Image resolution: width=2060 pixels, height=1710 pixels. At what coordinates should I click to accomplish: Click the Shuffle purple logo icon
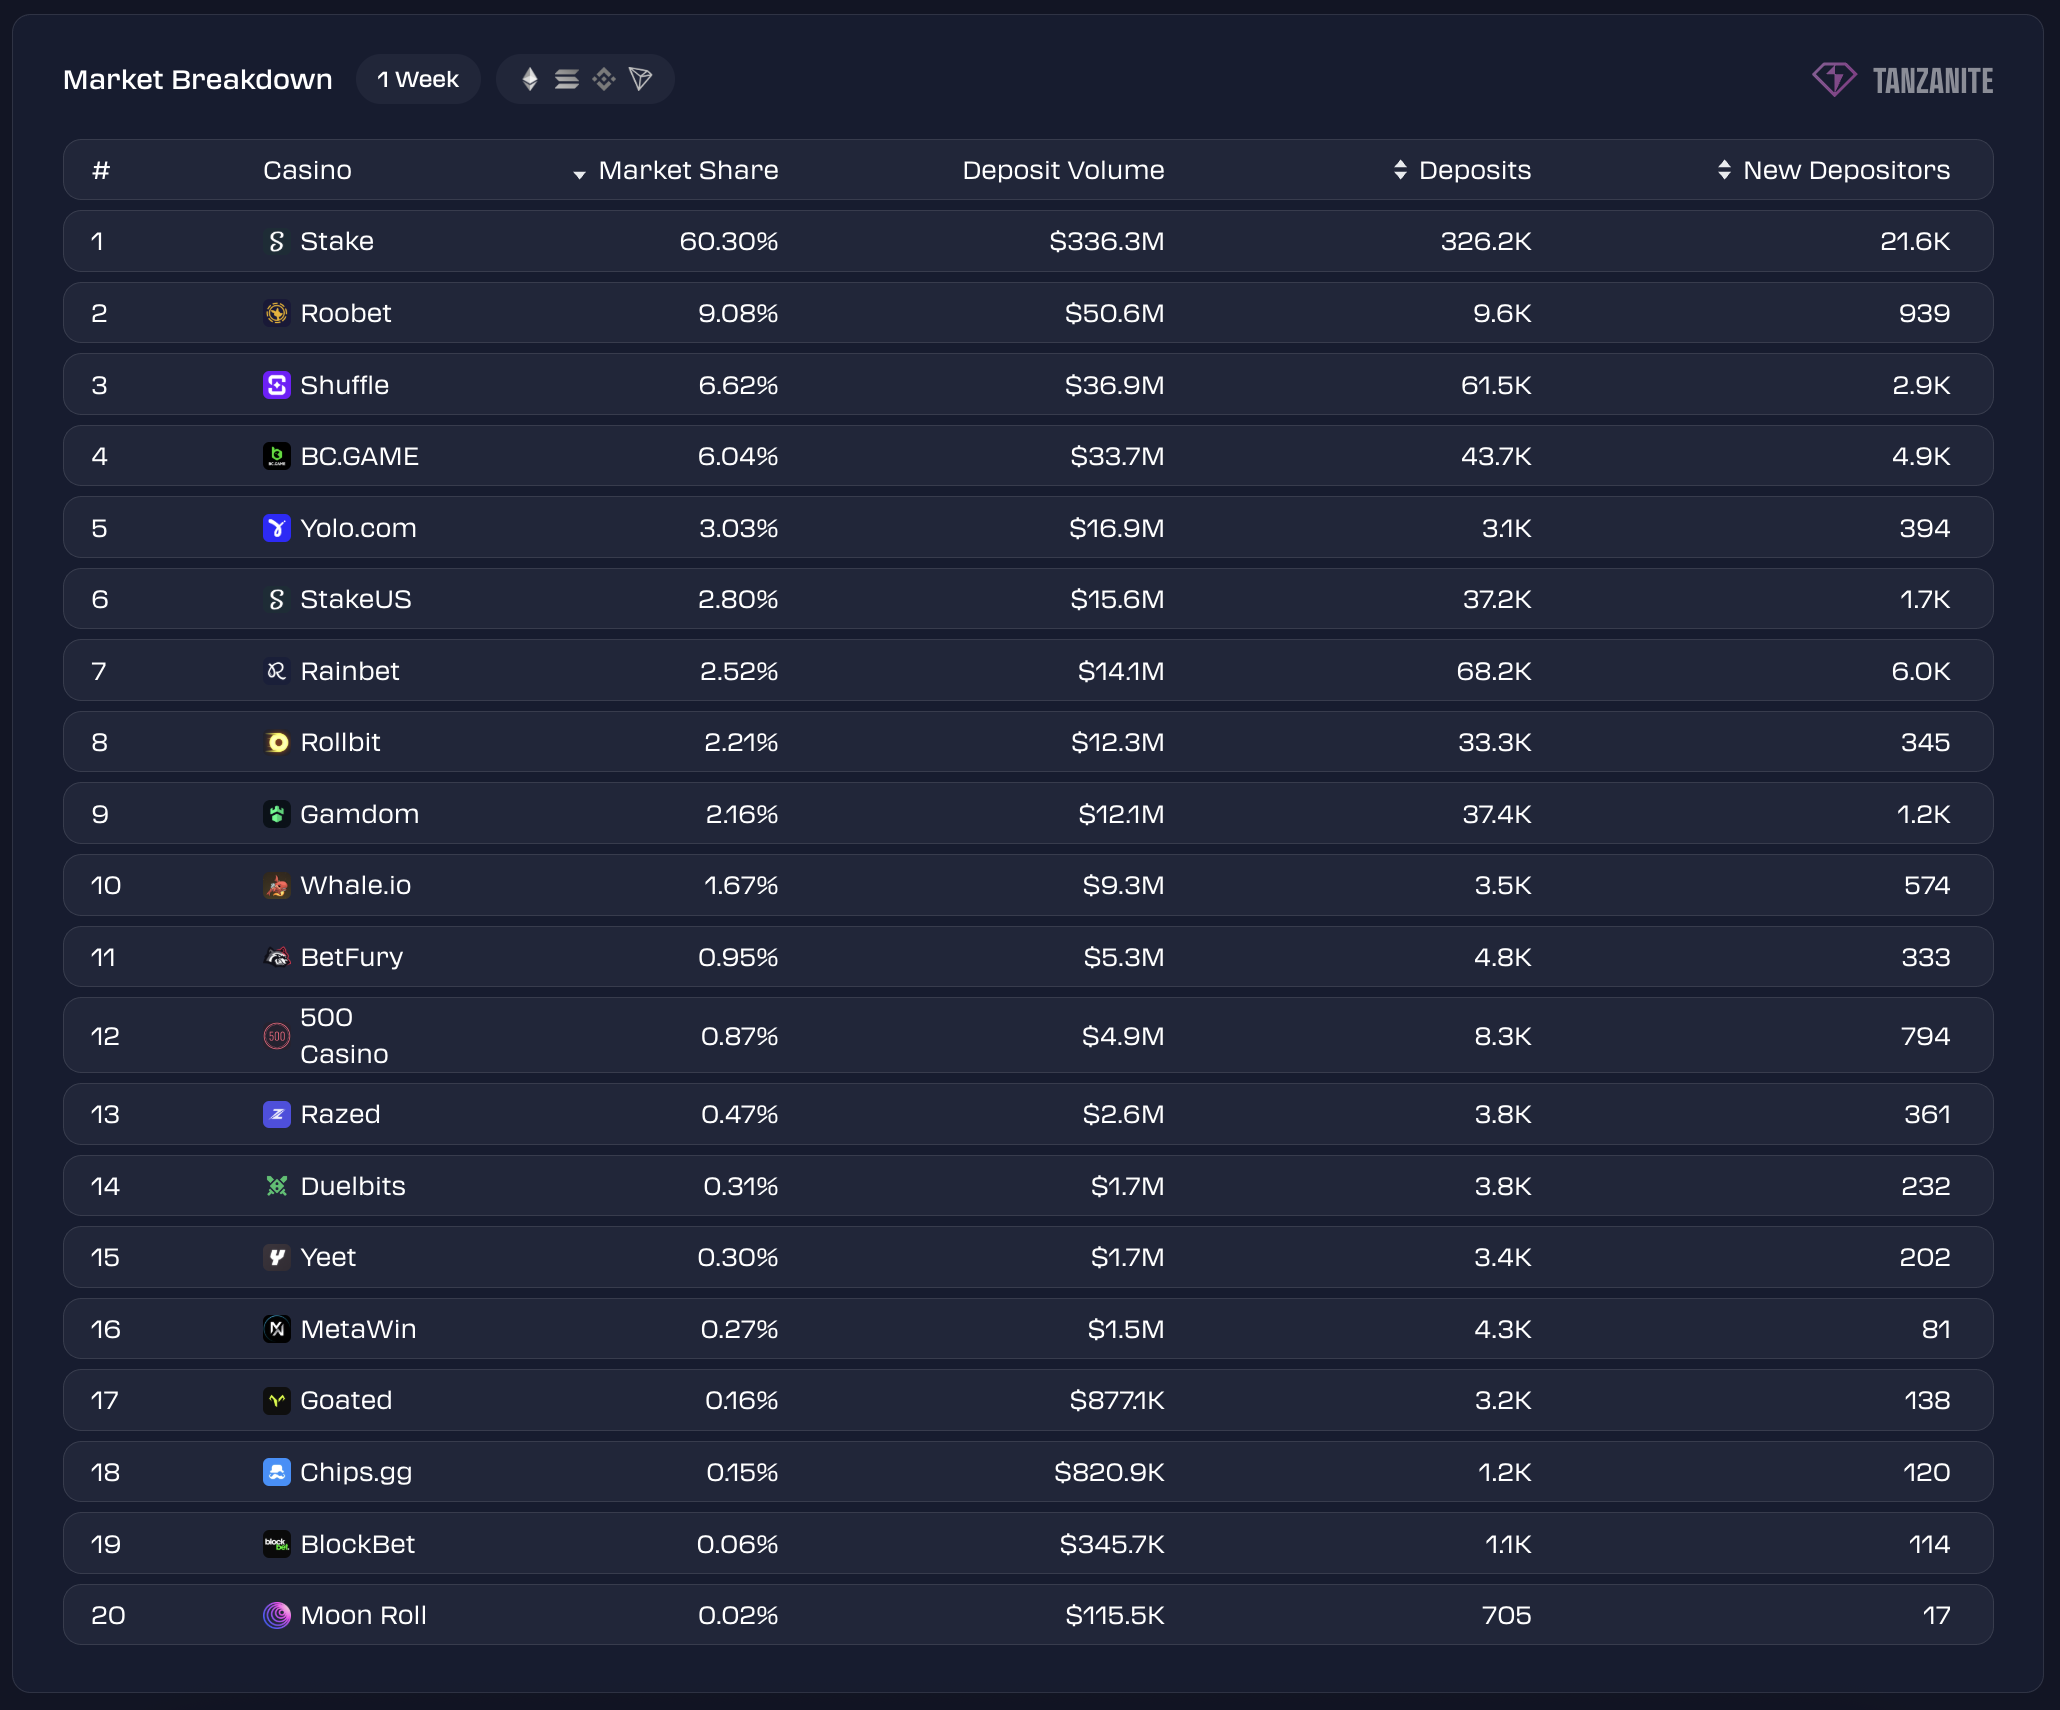tap(277, 385)
